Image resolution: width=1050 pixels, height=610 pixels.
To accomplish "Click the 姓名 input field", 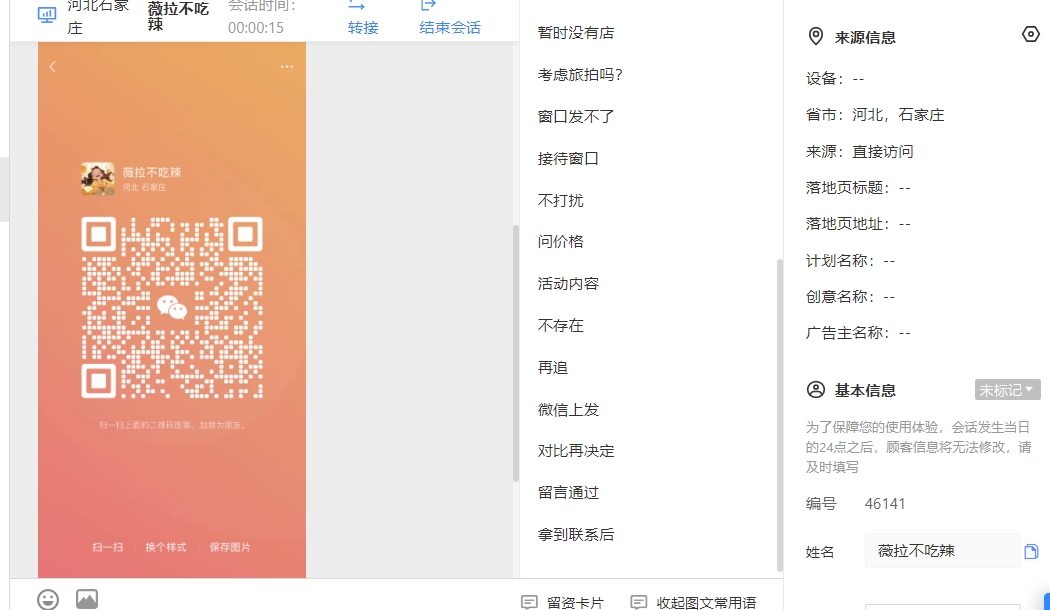I will (x=942, y=551).
